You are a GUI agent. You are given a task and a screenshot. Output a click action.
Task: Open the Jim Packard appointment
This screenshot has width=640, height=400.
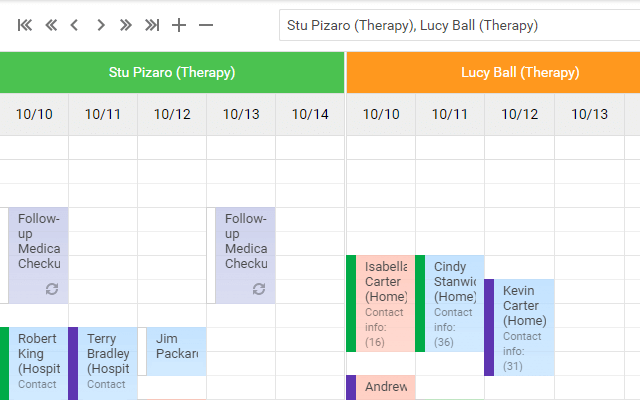(x=176, y=350)
